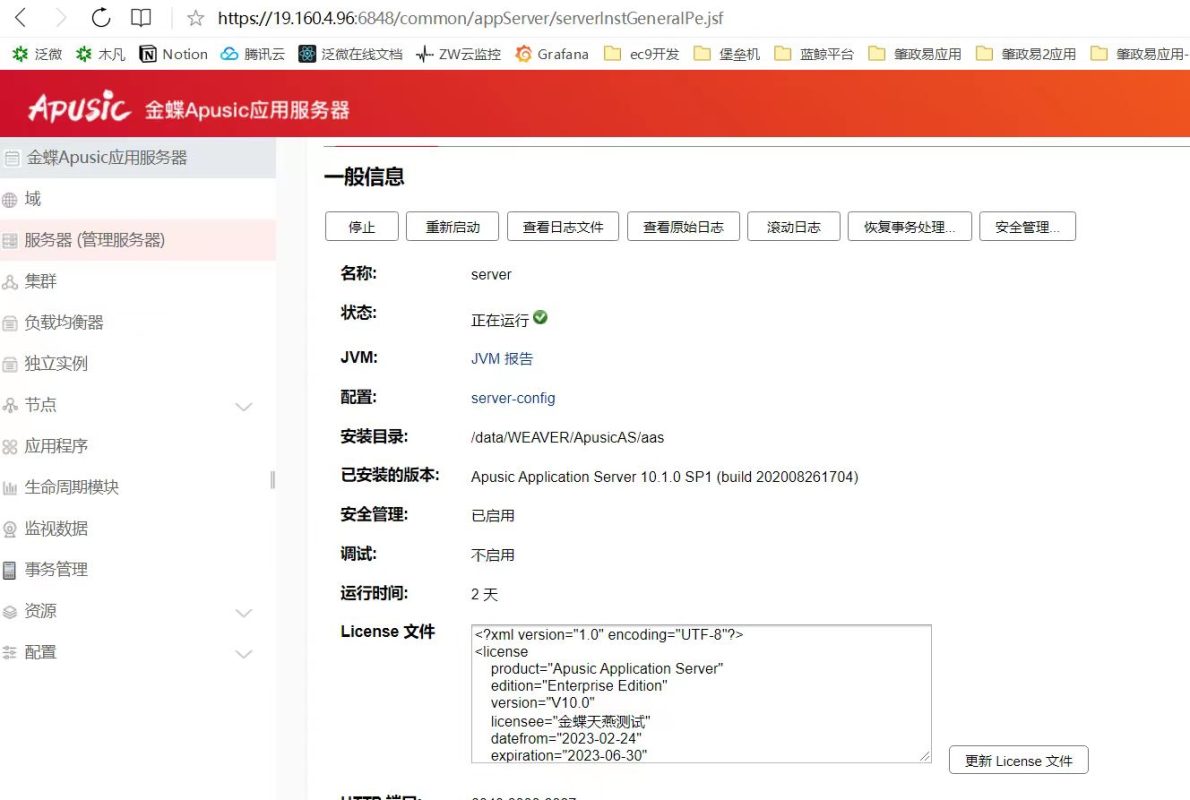Open the Grafana bookmark
Image resolution: width=1190 pixels, height=800 pixels.
(x=551, y=54)
